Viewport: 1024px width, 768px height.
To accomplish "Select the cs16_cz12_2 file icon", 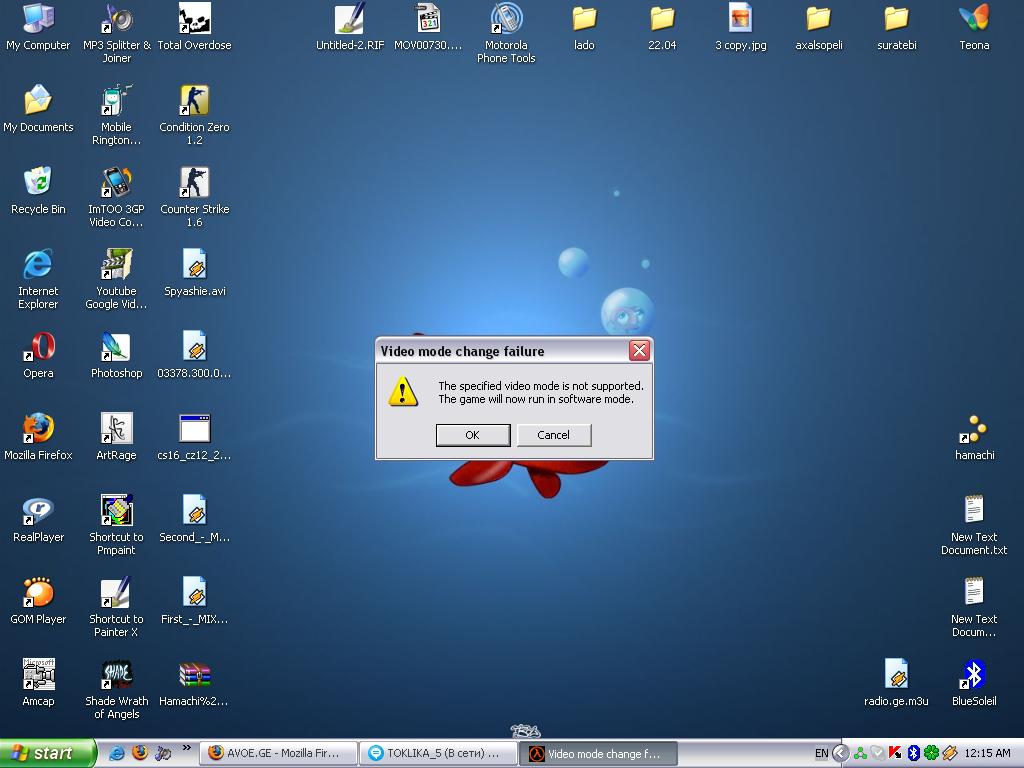I will tap(195, 436).
